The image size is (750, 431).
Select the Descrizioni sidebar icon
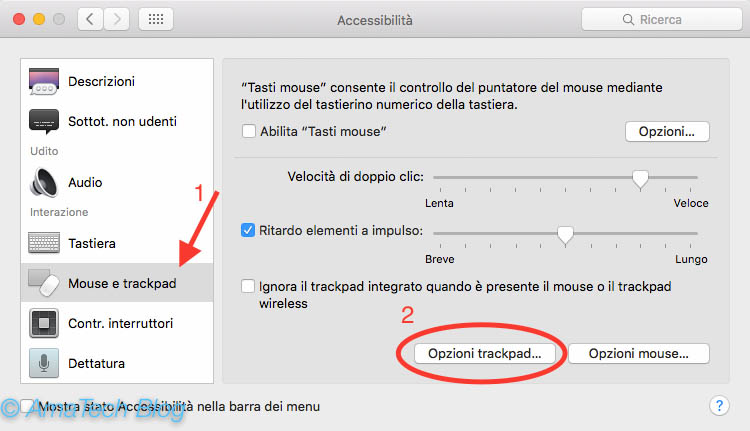pyautogui.click(x=44, y=81)
